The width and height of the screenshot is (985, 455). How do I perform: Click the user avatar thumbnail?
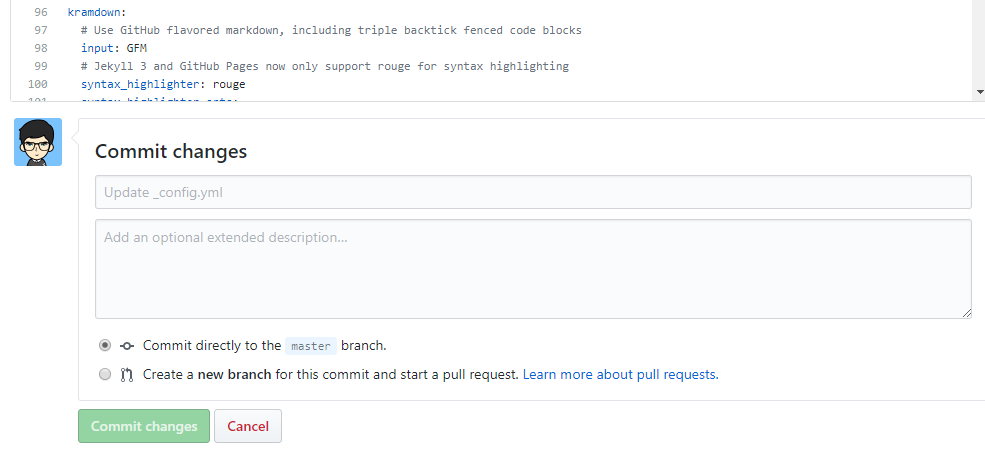pyautogui.click(x=38, y=142)
